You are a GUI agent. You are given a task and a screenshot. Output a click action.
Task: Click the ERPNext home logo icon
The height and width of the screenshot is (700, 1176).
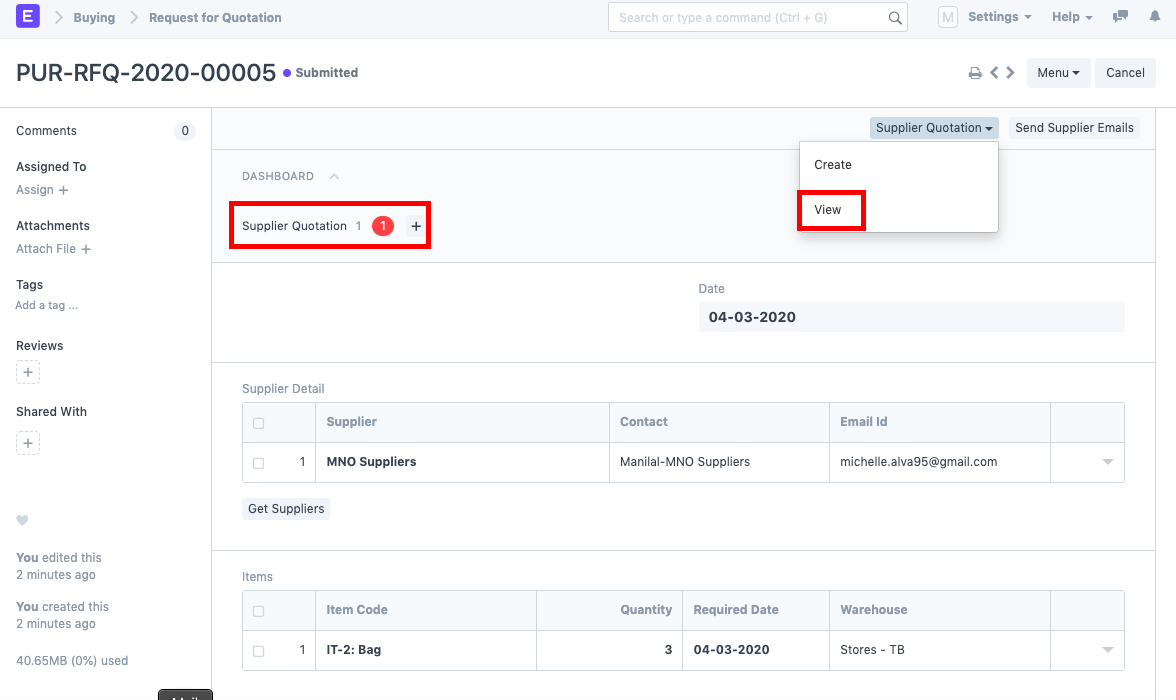pyautogui.click(x=28, y=17)
